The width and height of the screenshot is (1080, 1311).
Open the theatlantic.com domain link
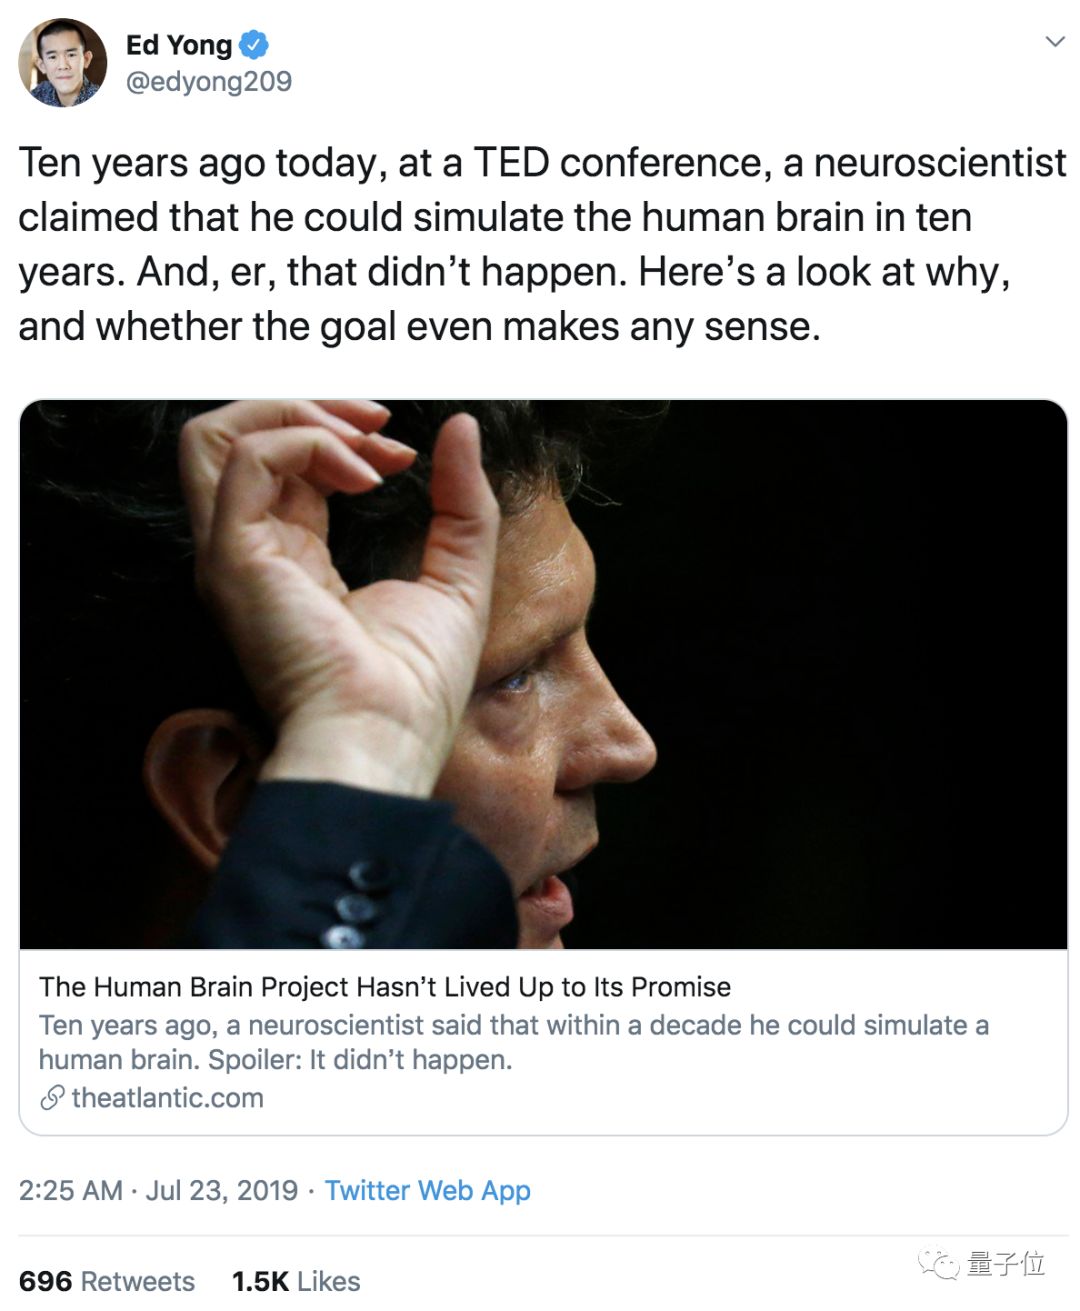point(167,1098)
